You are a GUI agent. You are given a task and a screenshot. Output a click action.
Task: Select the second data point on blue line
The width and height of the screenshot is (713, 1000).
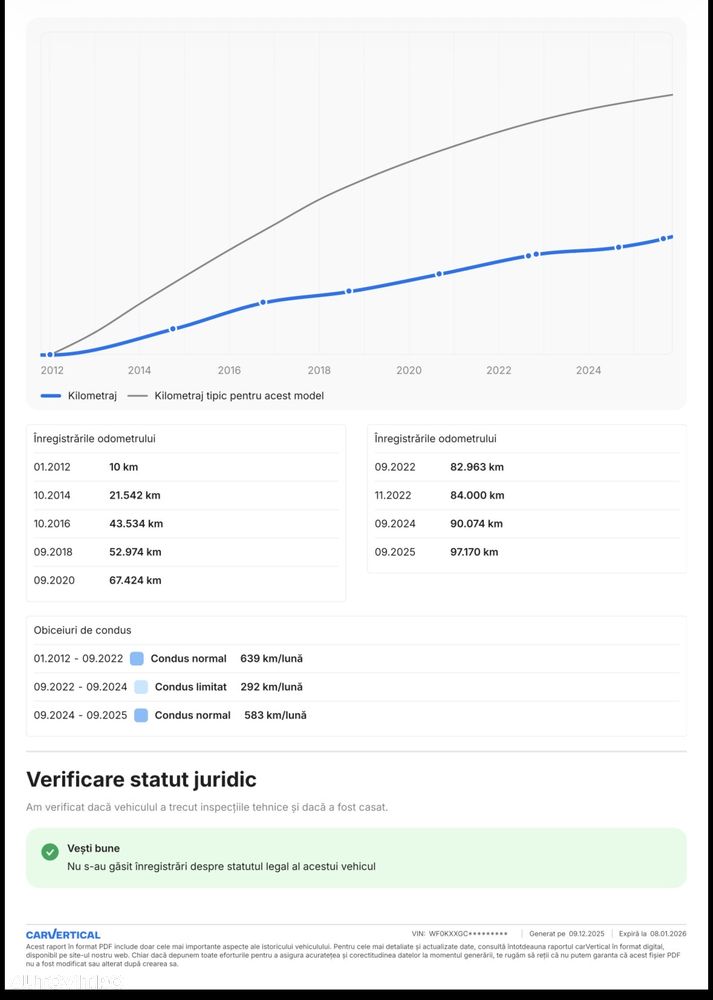[173, 328]
